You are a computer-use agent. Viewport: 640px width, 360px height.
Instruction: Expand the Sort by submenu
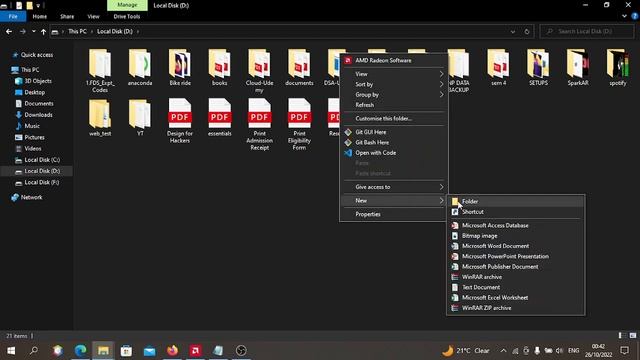click(x=394, y=84)
